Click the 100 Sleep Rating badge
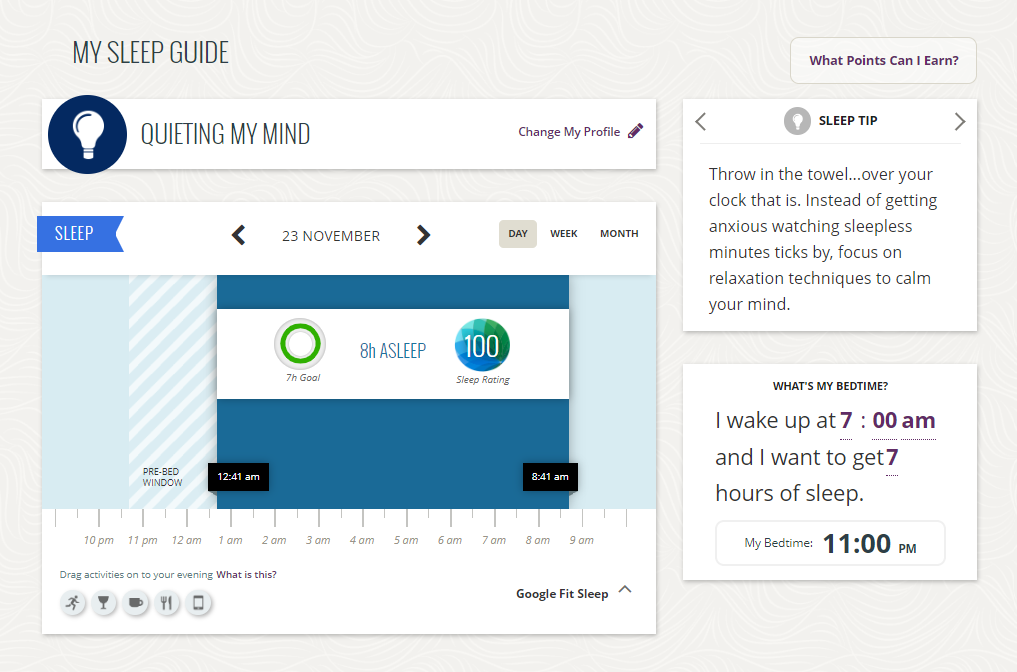This screenshot has height=672, width=1017. 482,346
